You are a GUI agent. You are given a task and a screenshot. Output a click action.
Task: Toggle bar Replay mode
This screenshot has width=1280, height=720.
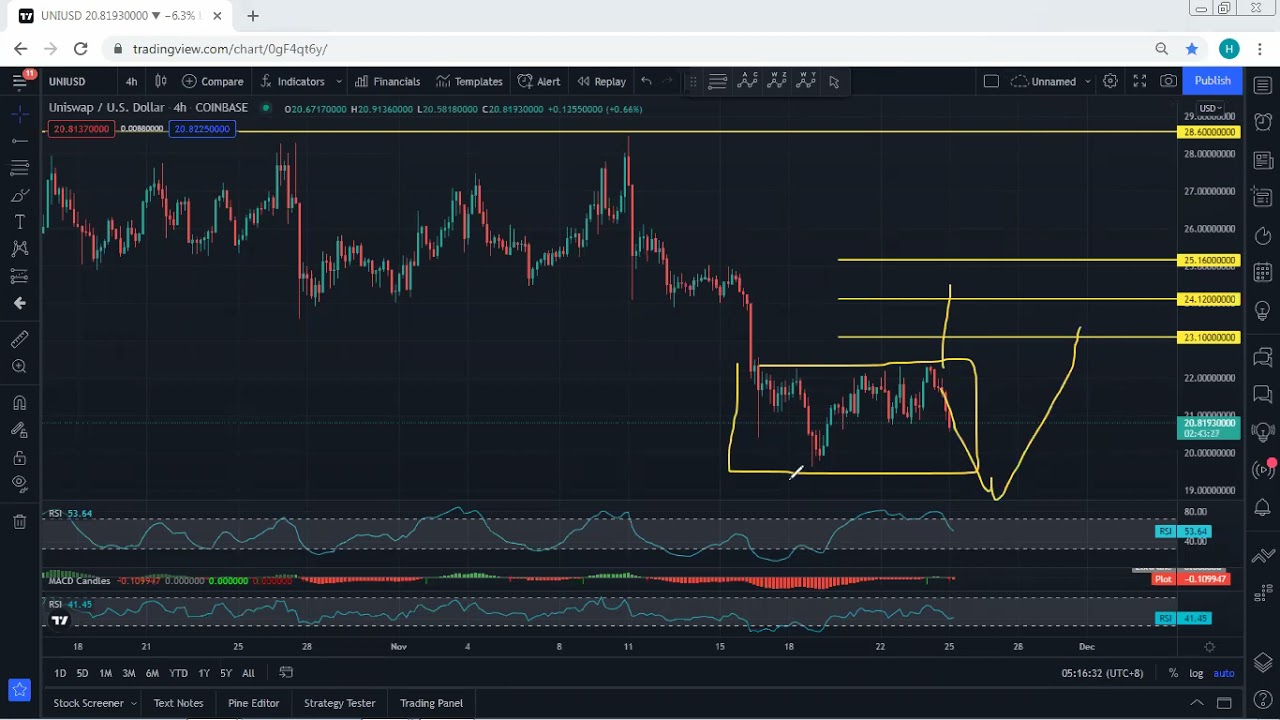(x=600, y=81)
